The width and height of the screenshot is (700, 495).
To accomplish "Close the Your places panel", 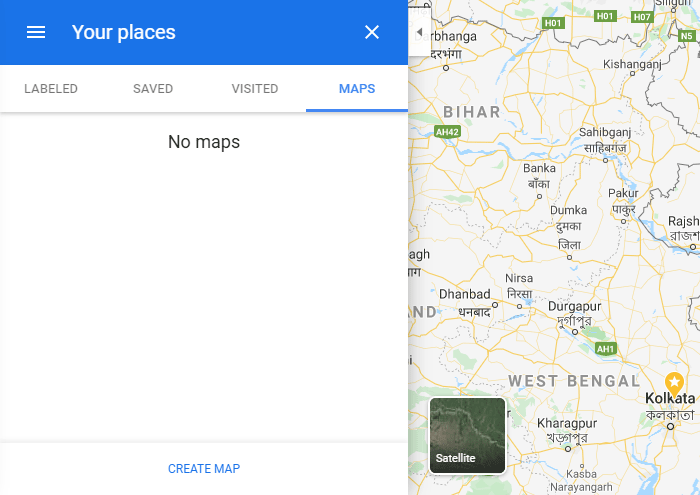I will [372, 32].
